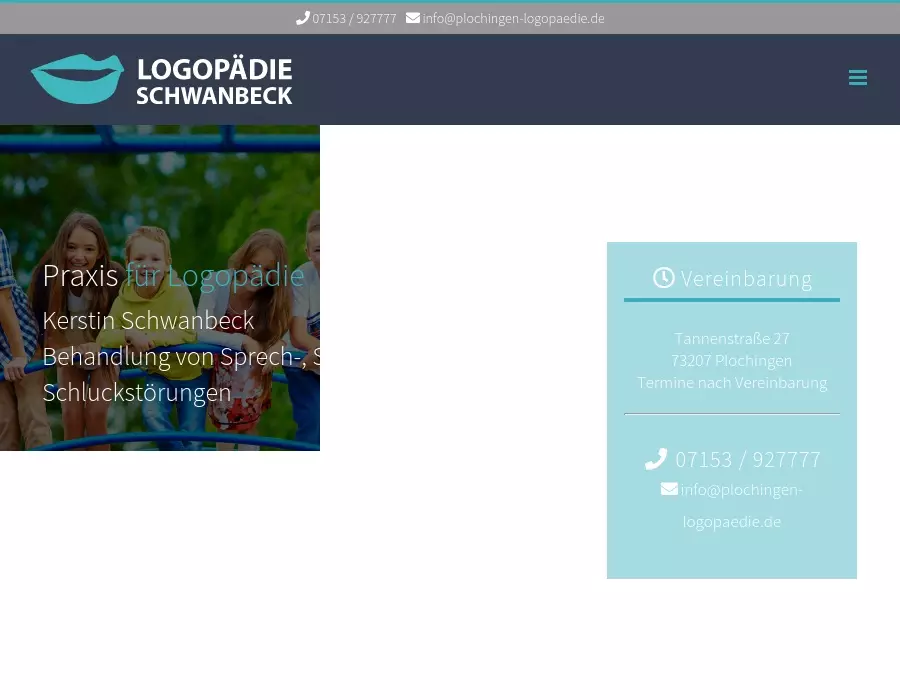
Task: Open the email address link in the top bar
Action: (x=513, y=18)
